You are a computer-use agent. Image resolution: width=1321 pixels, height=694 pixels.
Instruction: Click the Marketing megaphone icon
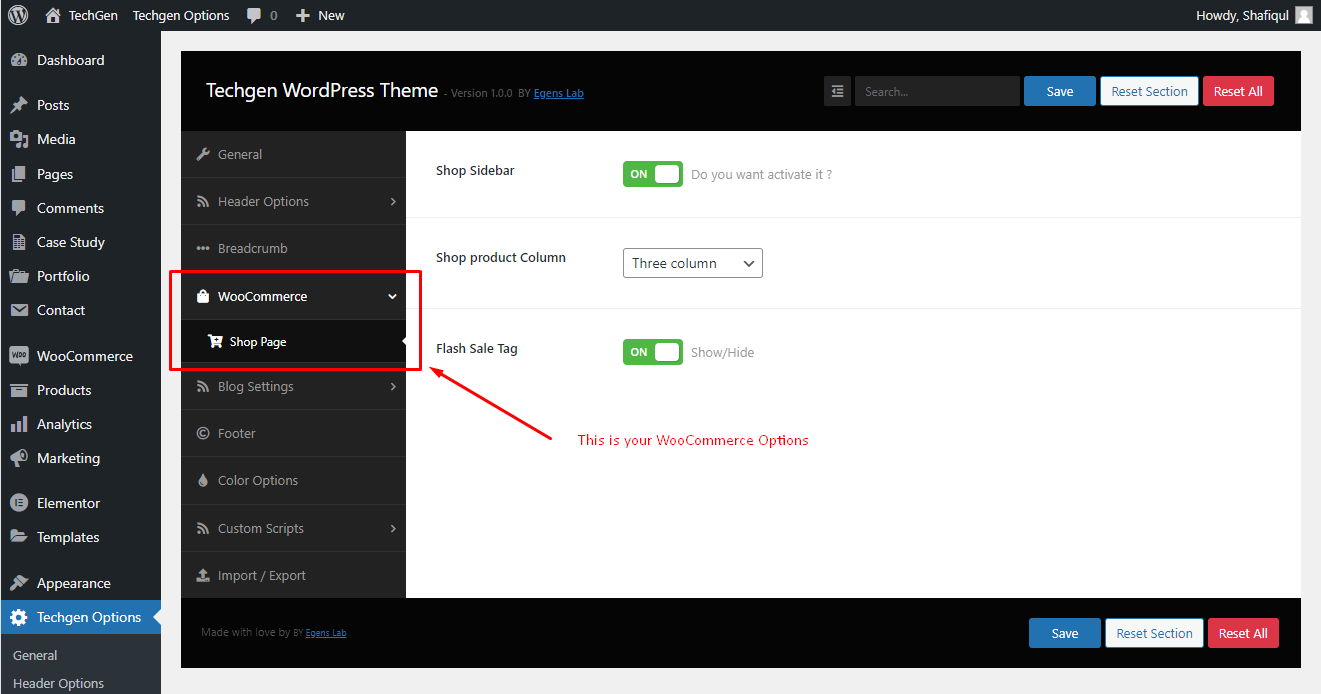click(19, 458)
